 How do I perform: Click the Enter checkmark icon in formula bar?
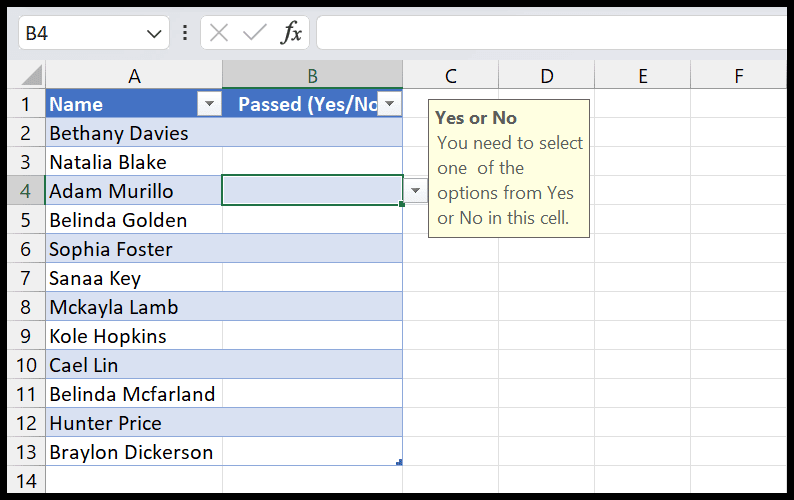pos(255,33)
